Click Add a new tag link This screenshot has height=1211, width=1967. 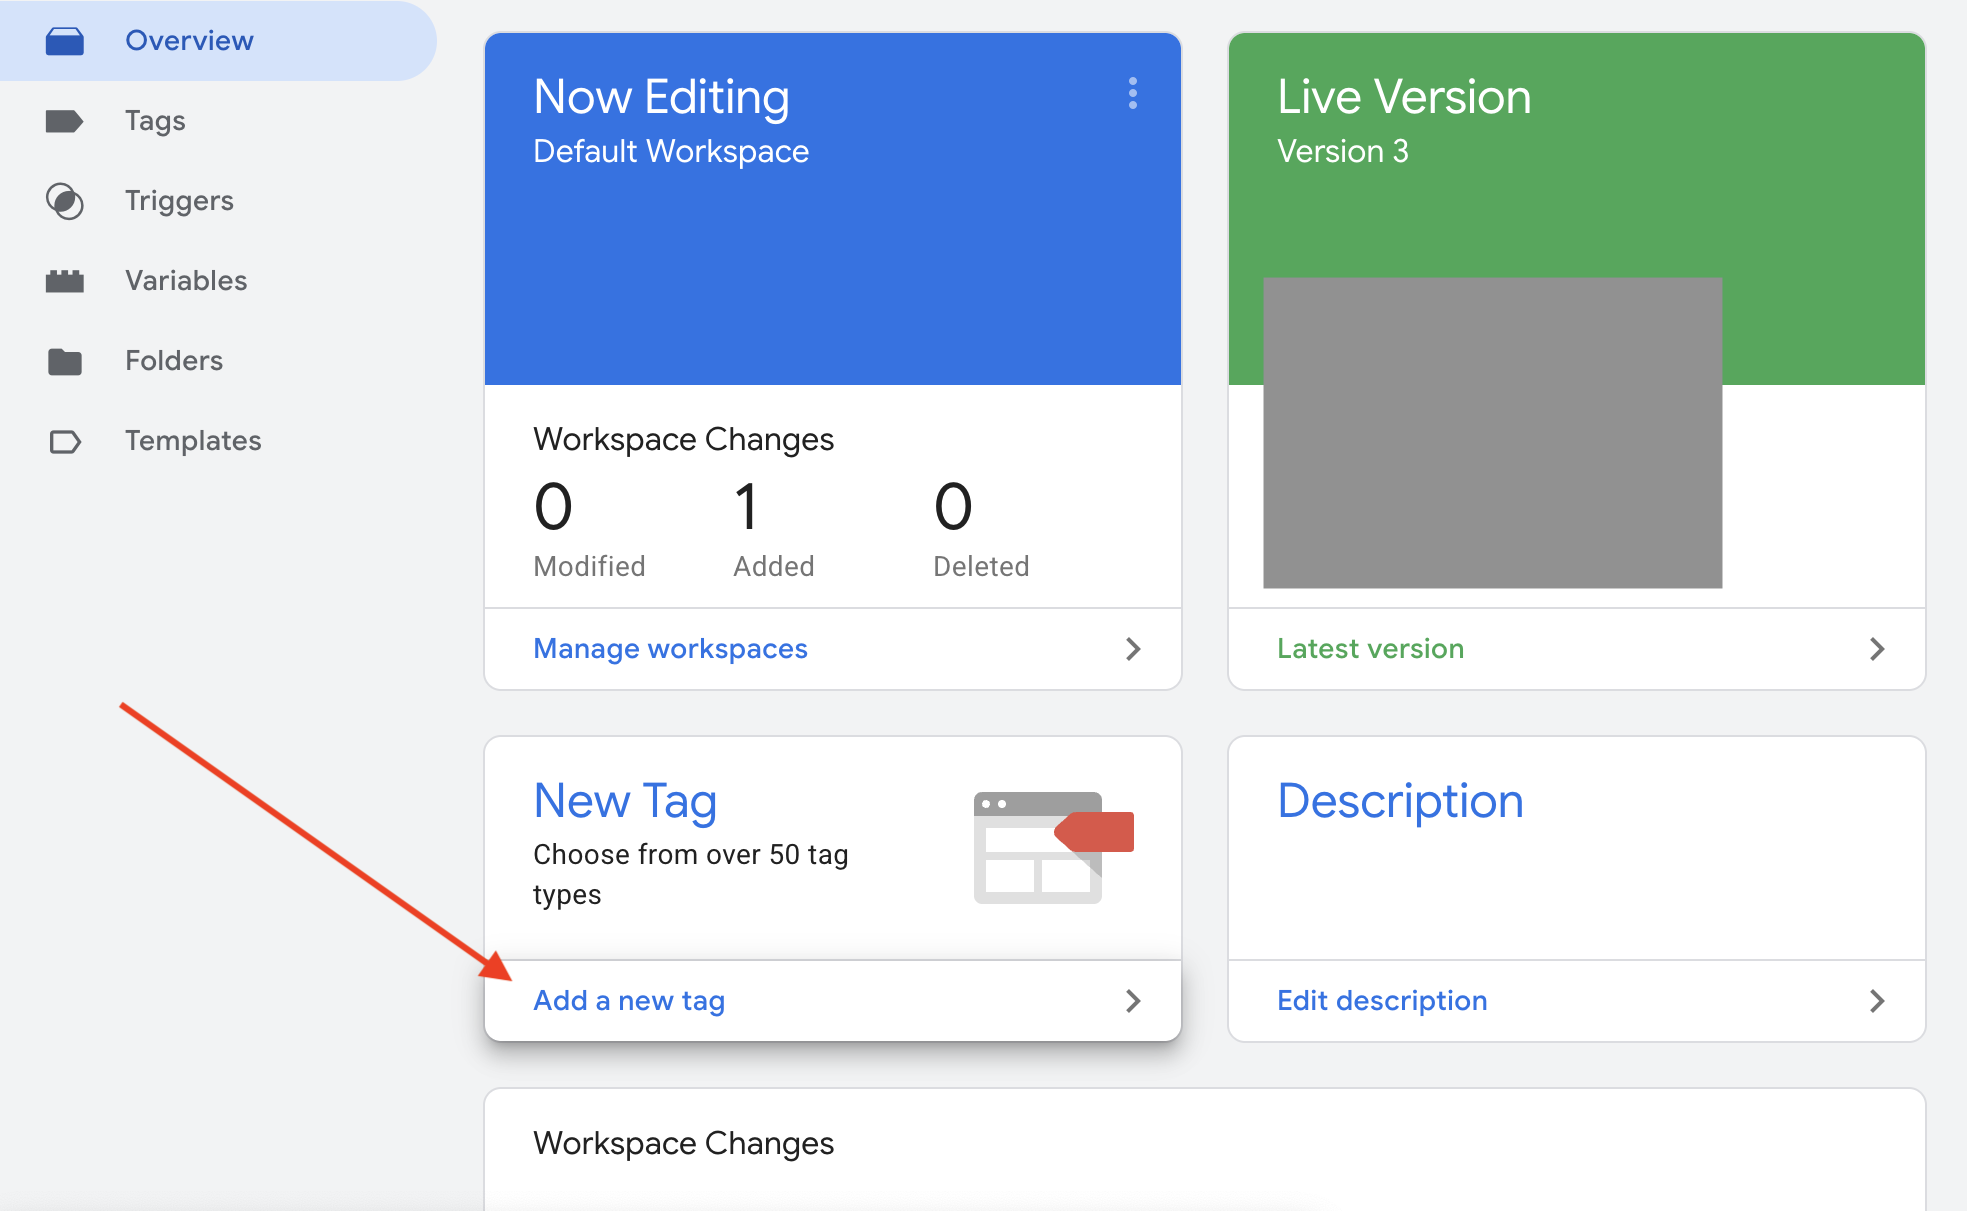[x=629, y=1001]
